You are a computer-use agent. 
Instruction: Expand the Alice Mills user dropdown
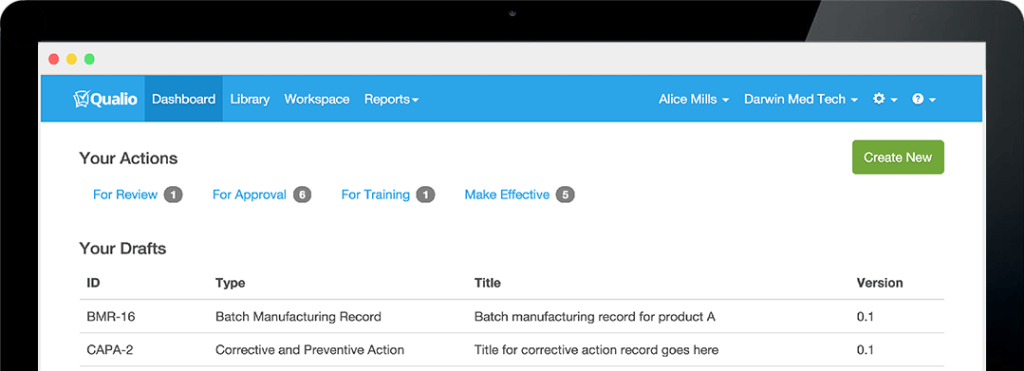pos(694,99)
